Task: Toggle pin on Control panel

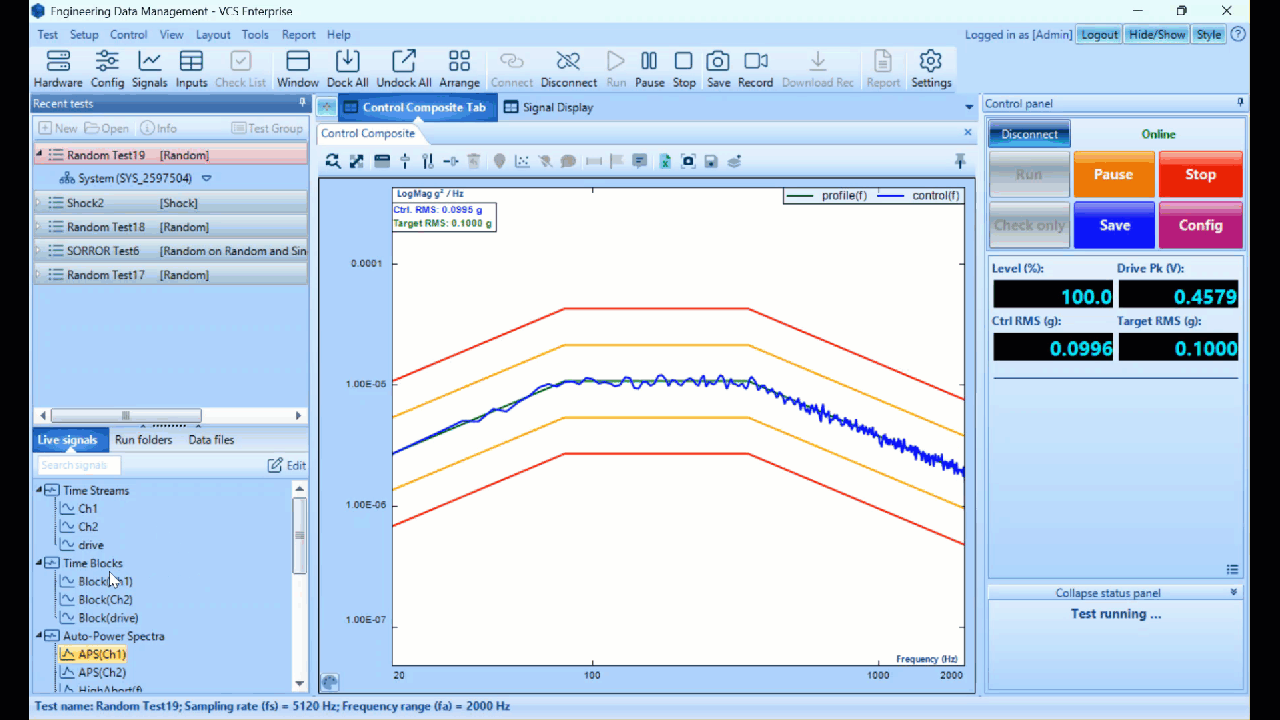Action: [1240, 103]
